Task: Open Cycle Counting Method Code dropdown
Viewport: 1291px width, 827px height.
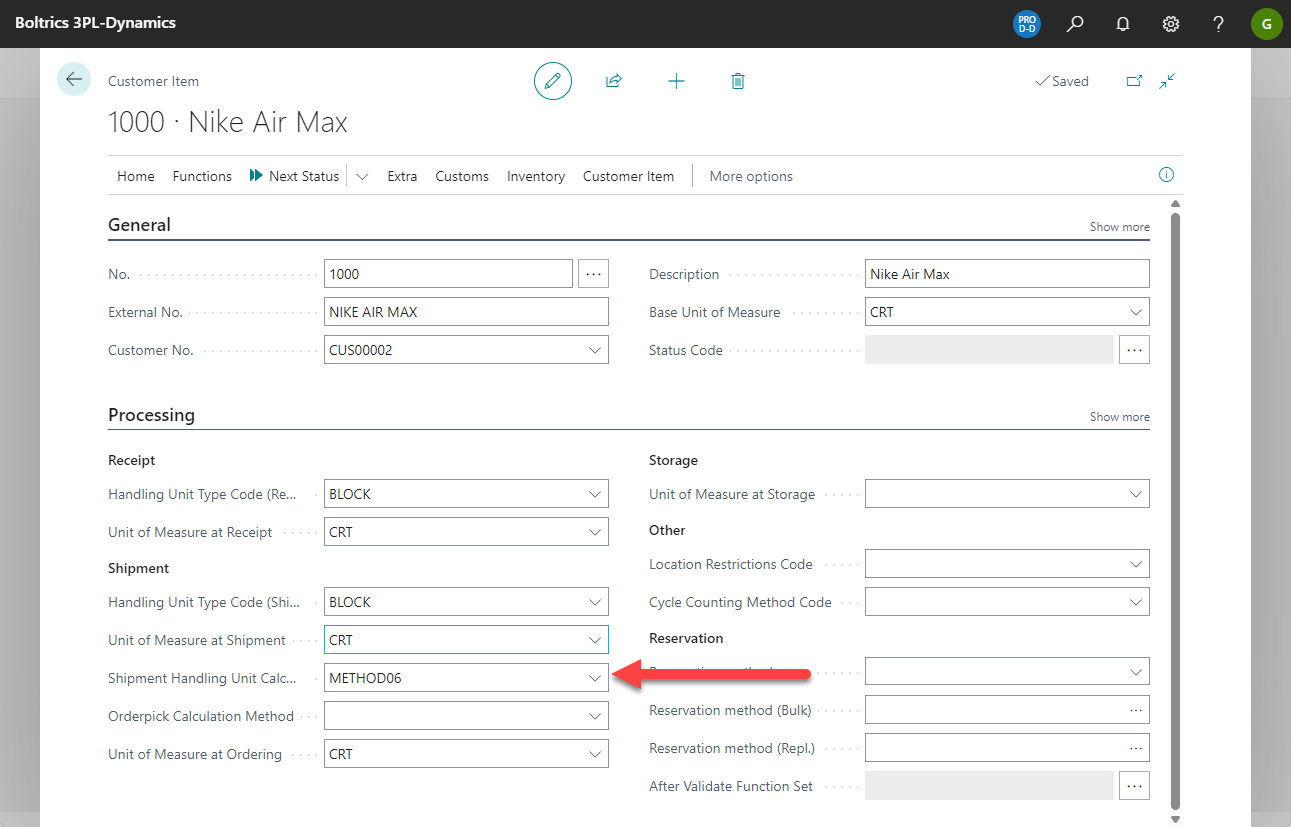Action: 1136,602
